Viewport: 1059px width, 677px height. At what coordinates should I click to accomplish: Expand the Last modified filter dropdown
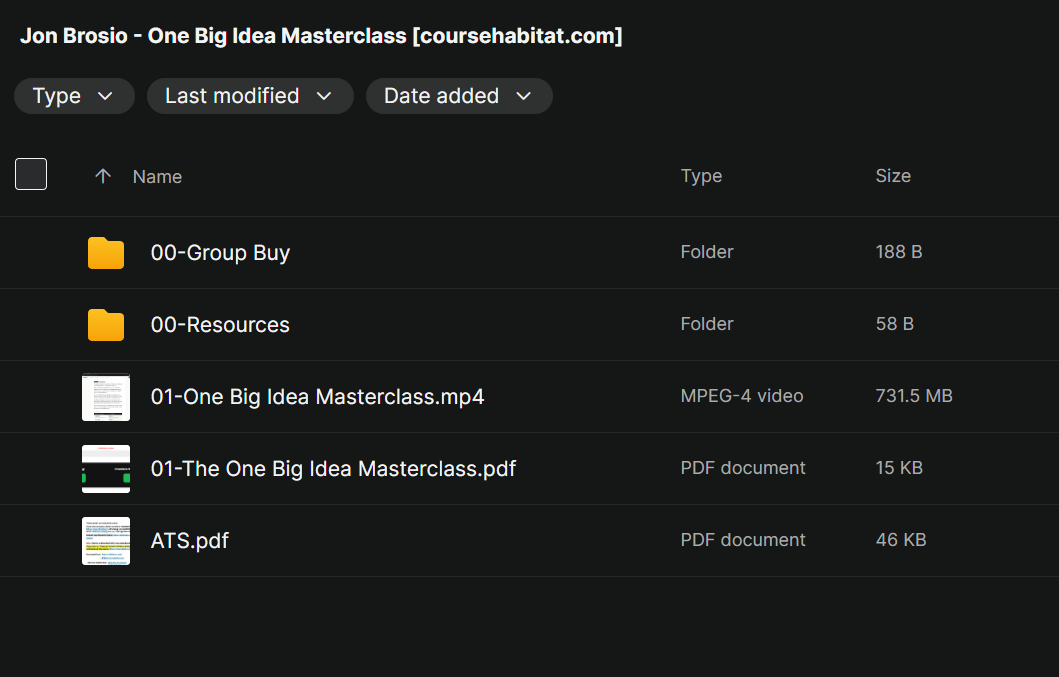(250, 96)
